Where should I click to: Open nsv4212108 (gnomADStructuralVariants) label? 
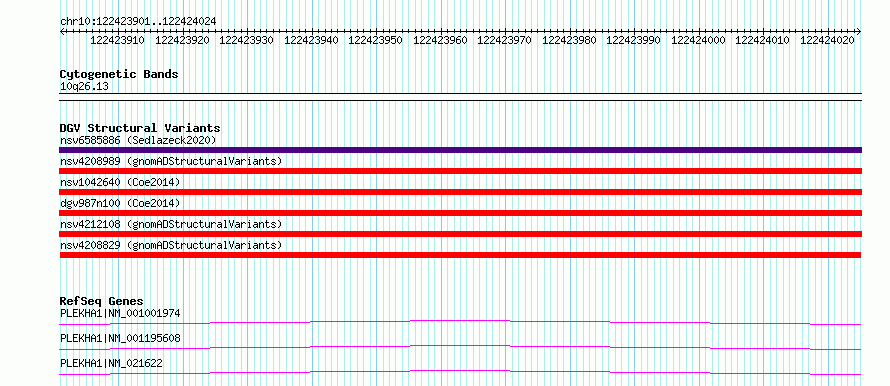pos(171,224)
